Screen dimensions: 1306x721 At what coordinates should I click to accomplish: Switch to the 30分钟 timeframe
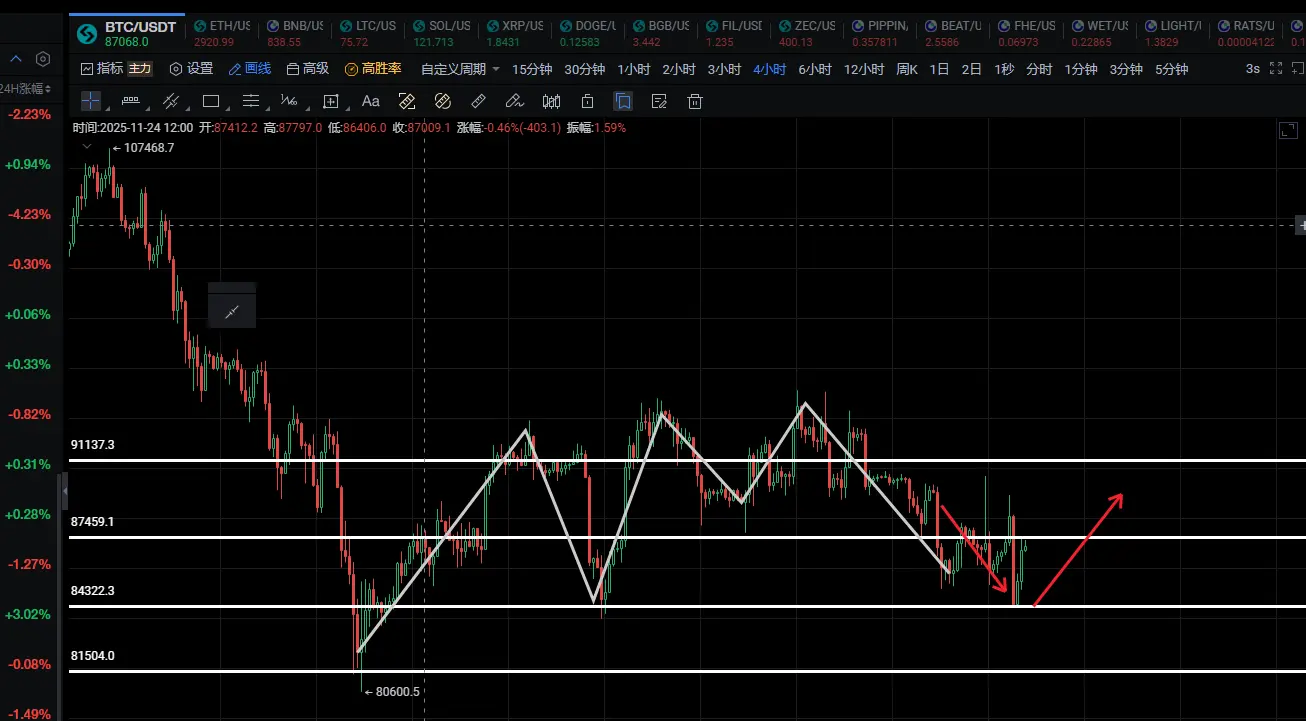point(584,69)
